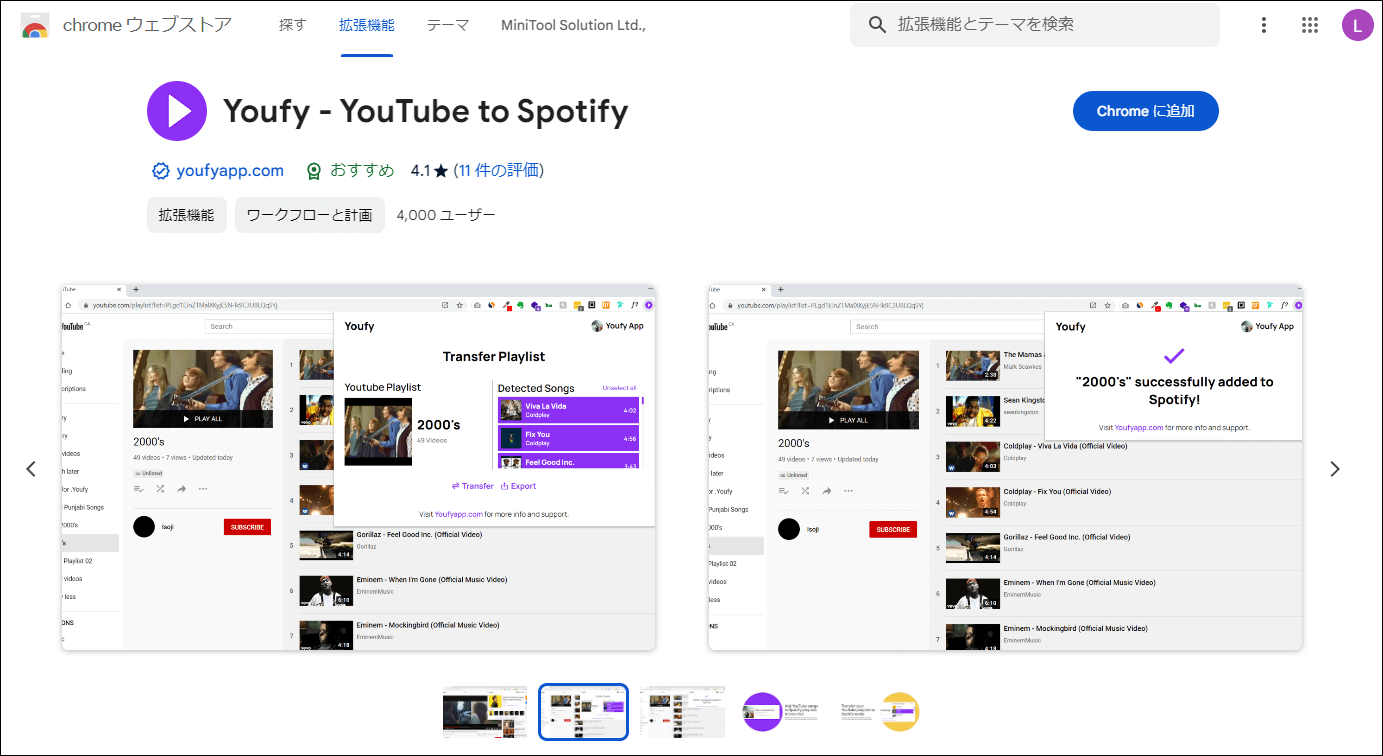
Task: Click the おすすめ featured badge
Action: coord(350,171)
